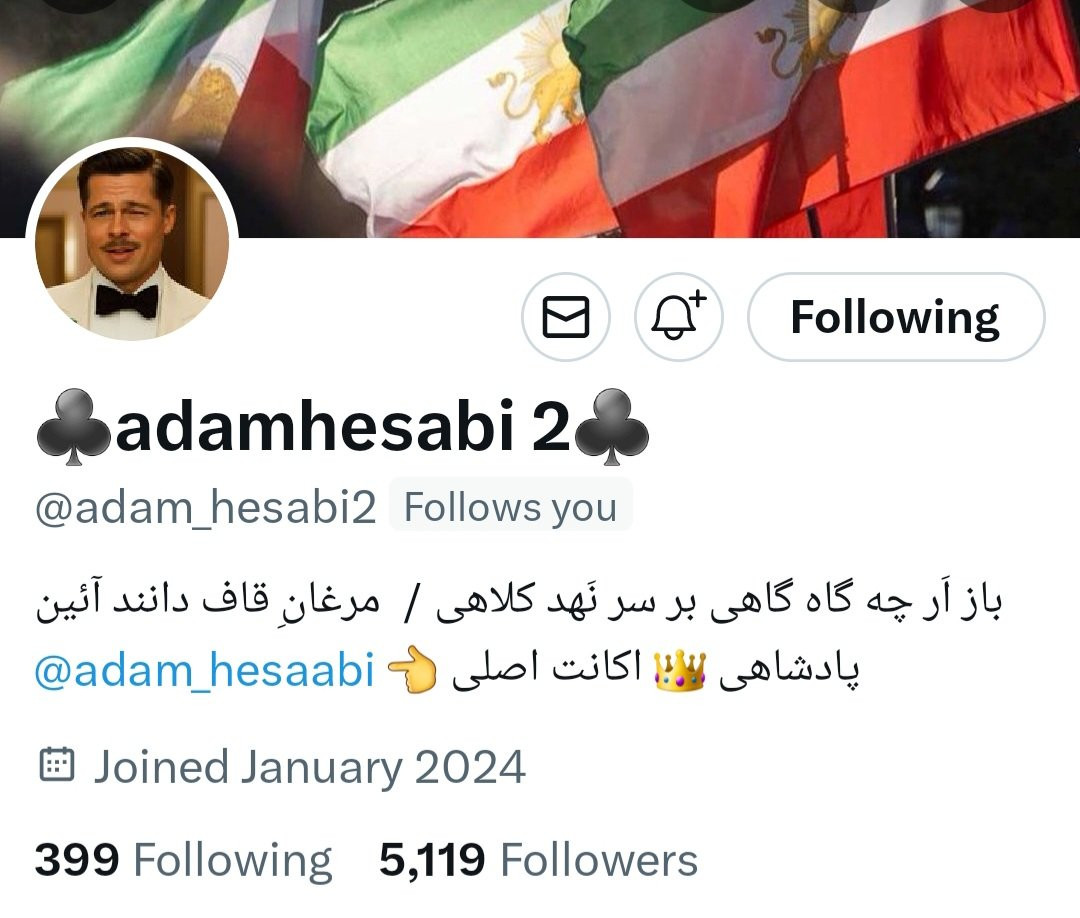The height and width of the screenshot is (918, 1080).
Task: Click the calendar icon beside Joined date
Action: (56, 764)
